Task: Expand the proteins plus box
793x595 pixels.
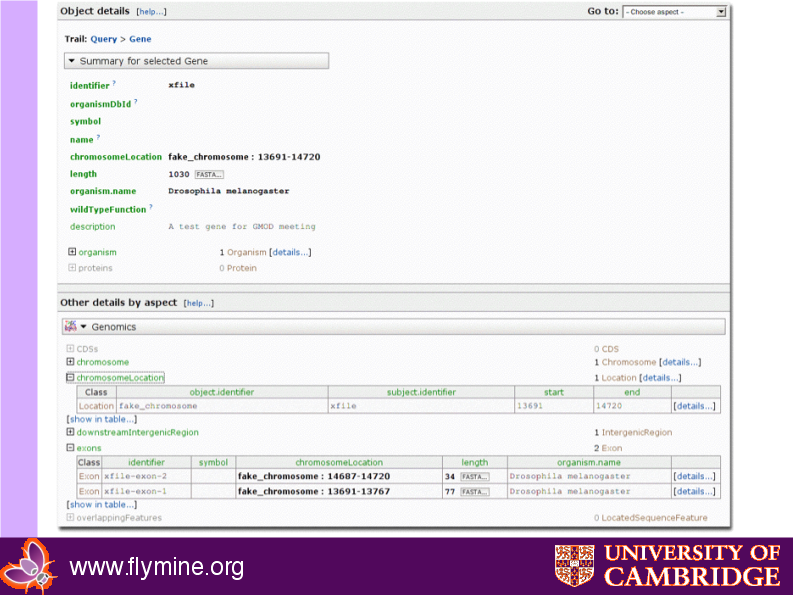Action: click(x=72, y=267)
